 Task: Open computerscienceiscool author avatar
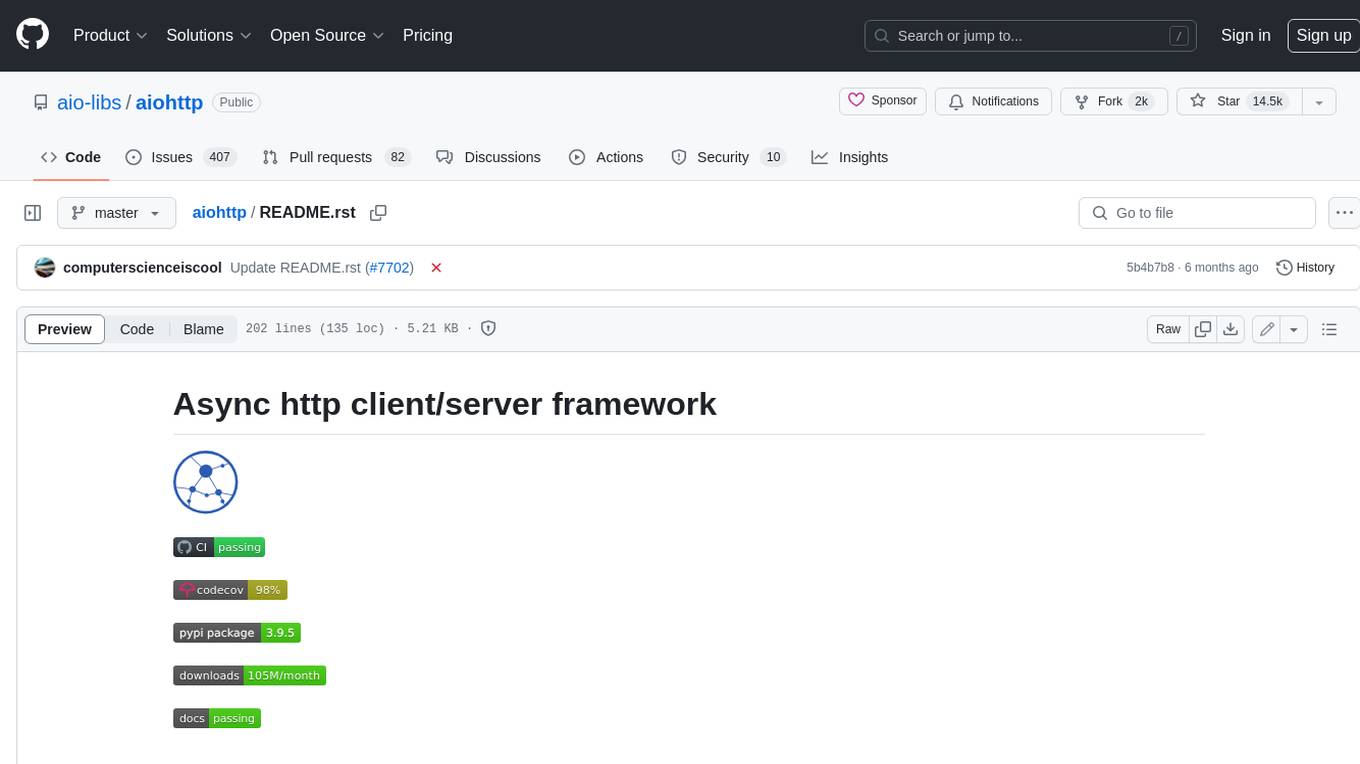[44, 267]
